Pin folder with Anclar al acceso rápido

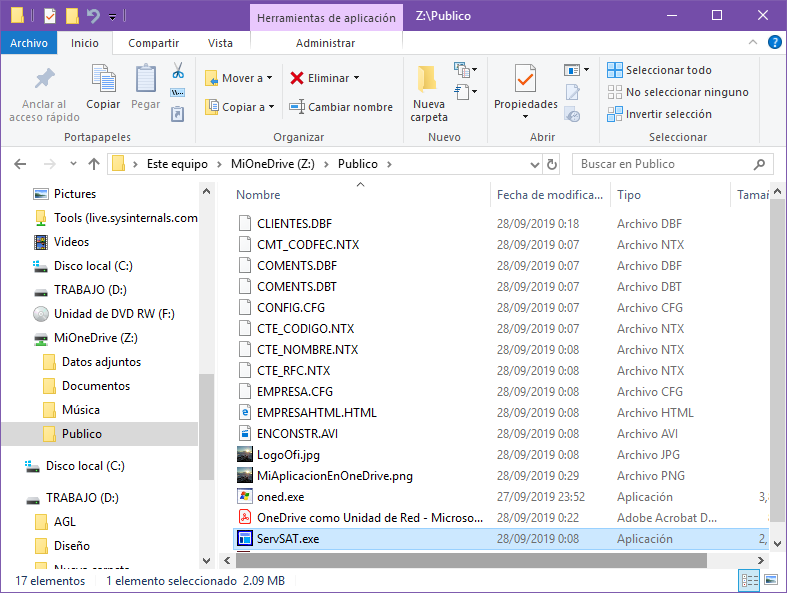[44, 95]
